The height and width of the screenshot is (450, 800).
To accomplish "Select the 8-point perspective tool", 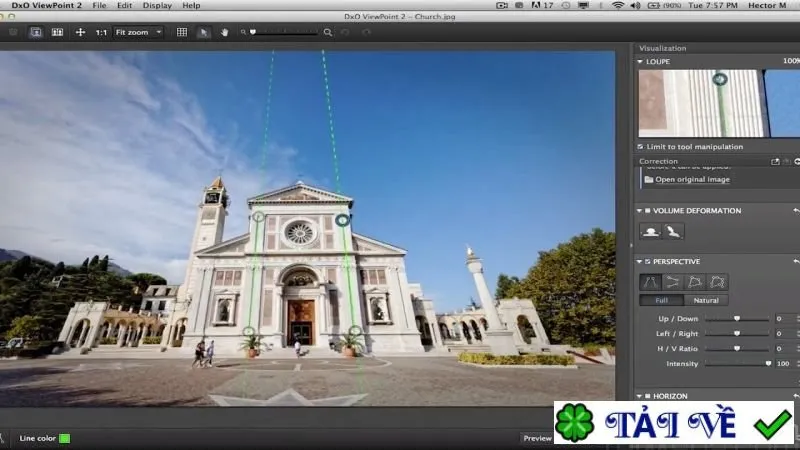I will click(x=717, y=282).
